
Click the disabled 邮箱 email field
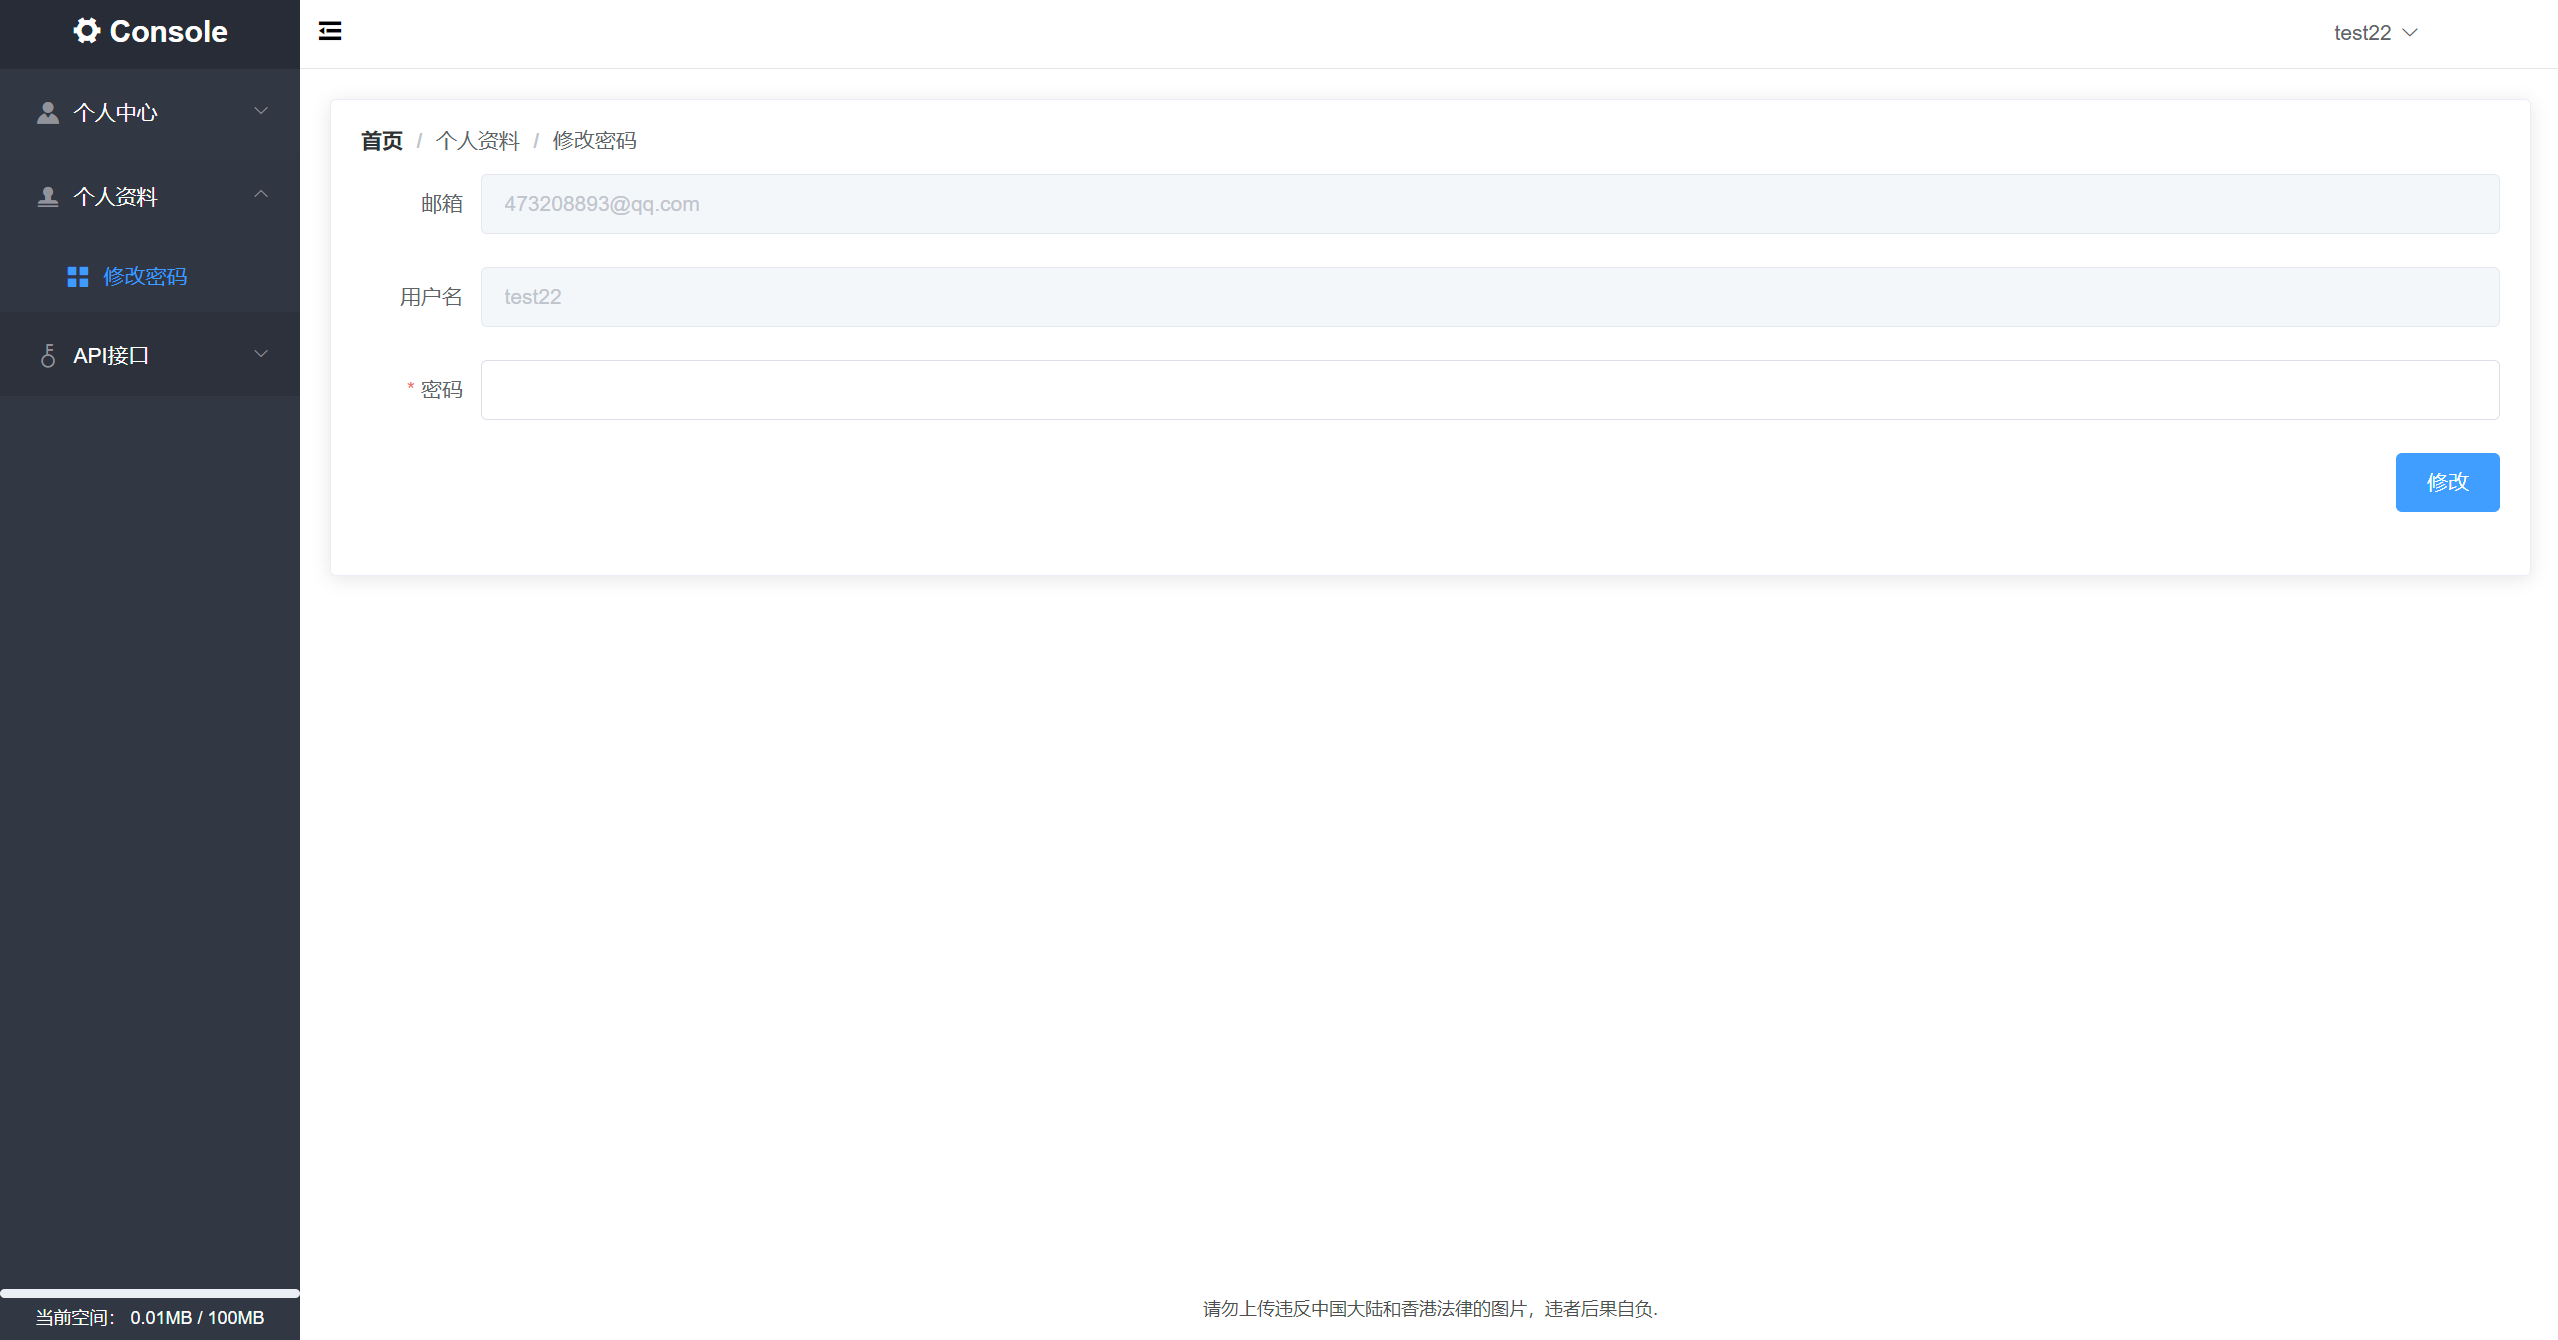tap(1489, 204)
